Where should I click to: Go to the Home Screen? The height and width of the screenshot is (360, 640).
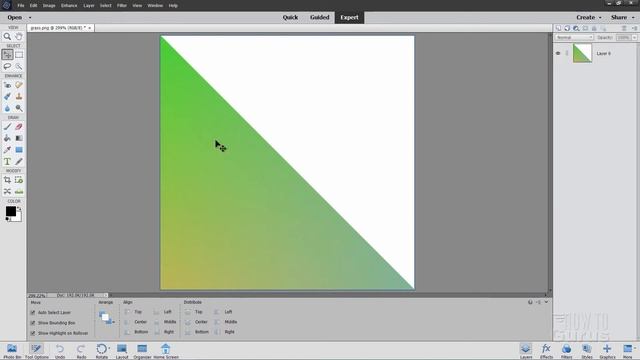pyautogui.click(x=166, y=351)
